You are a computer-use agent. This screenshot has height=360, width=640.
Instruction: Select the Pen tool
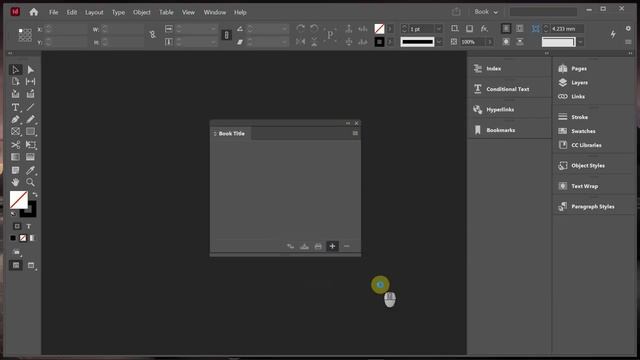click(x=16, y=120)
